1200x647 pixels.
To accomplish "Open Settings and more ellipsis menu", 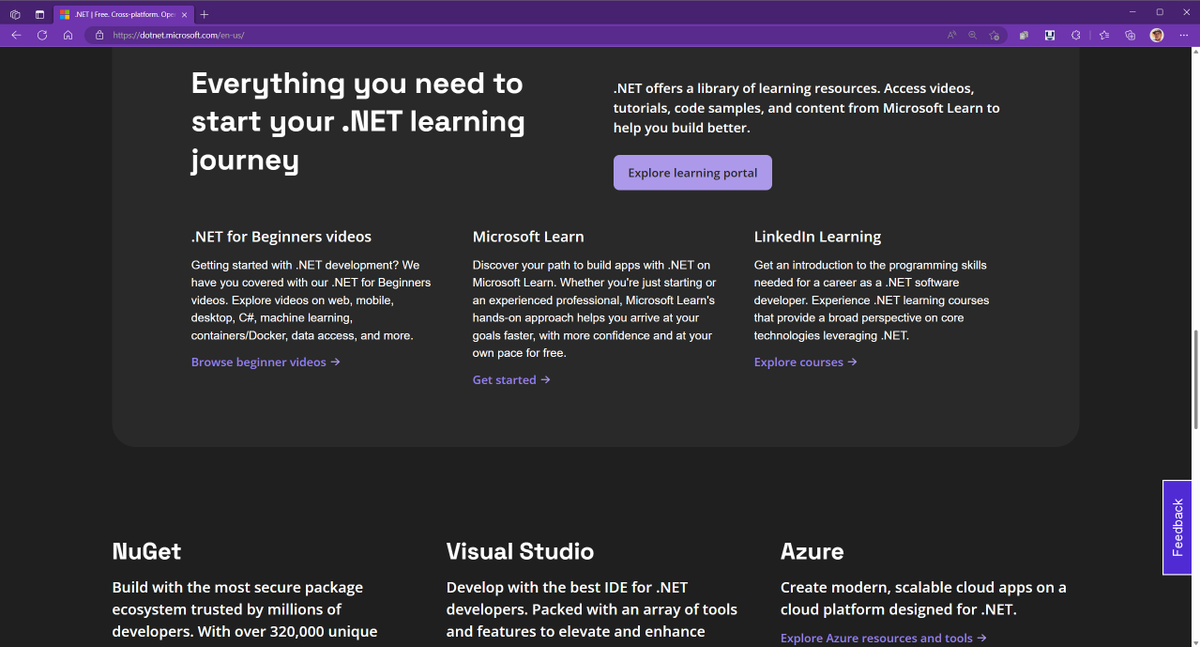I will coord(1184,35).
